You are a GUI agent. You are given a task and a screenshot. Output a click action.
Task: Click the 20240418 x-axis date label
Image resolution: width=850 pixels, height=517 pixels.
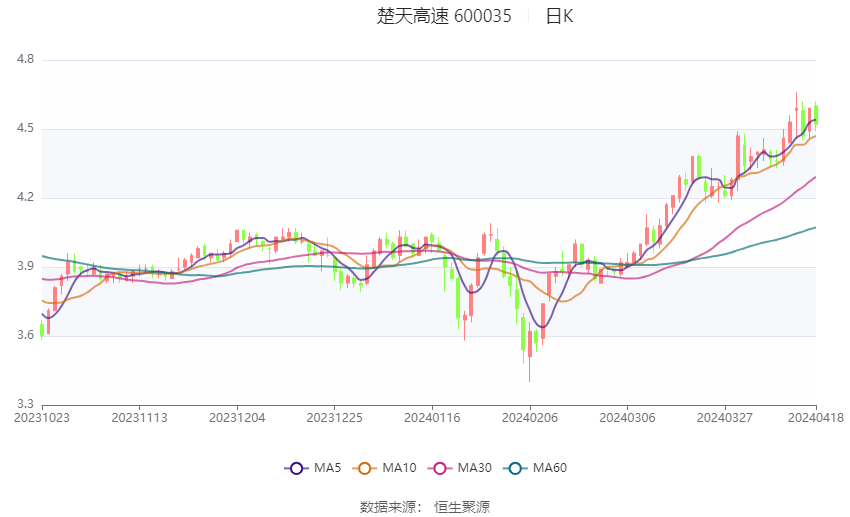(816, 418)
